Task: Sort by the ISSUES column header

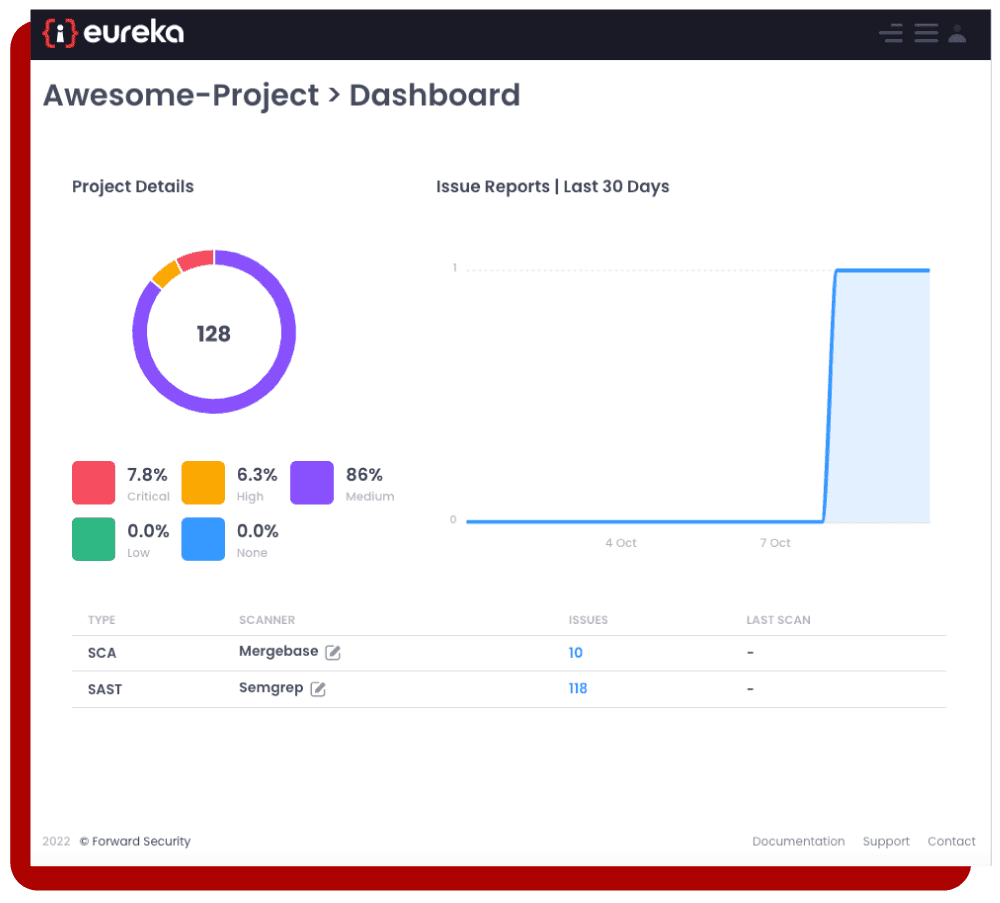Action: (588, 620)
